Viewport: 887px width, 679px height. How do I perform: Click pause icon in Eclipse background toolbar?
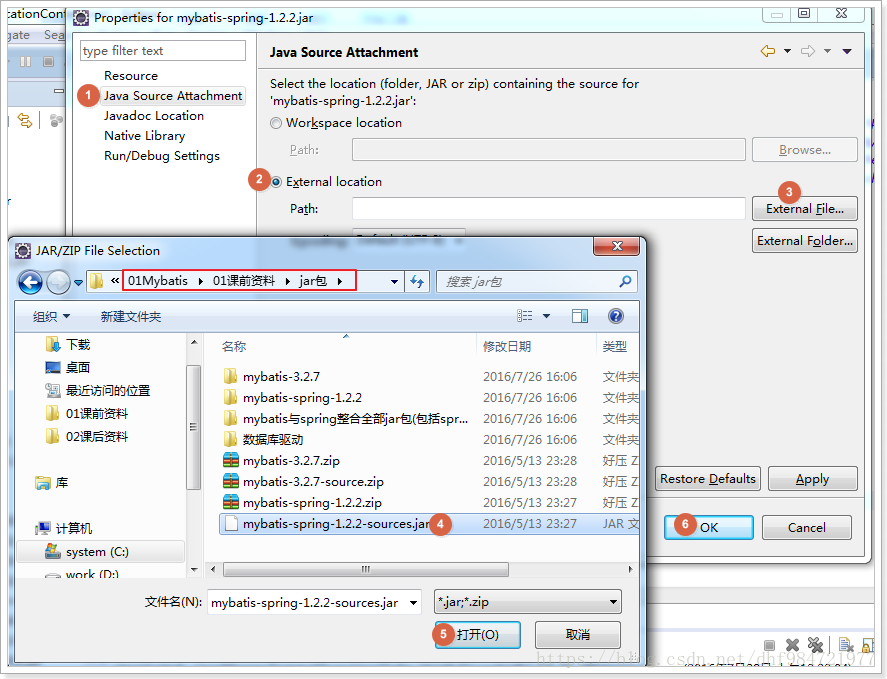[x=25, y=61]
